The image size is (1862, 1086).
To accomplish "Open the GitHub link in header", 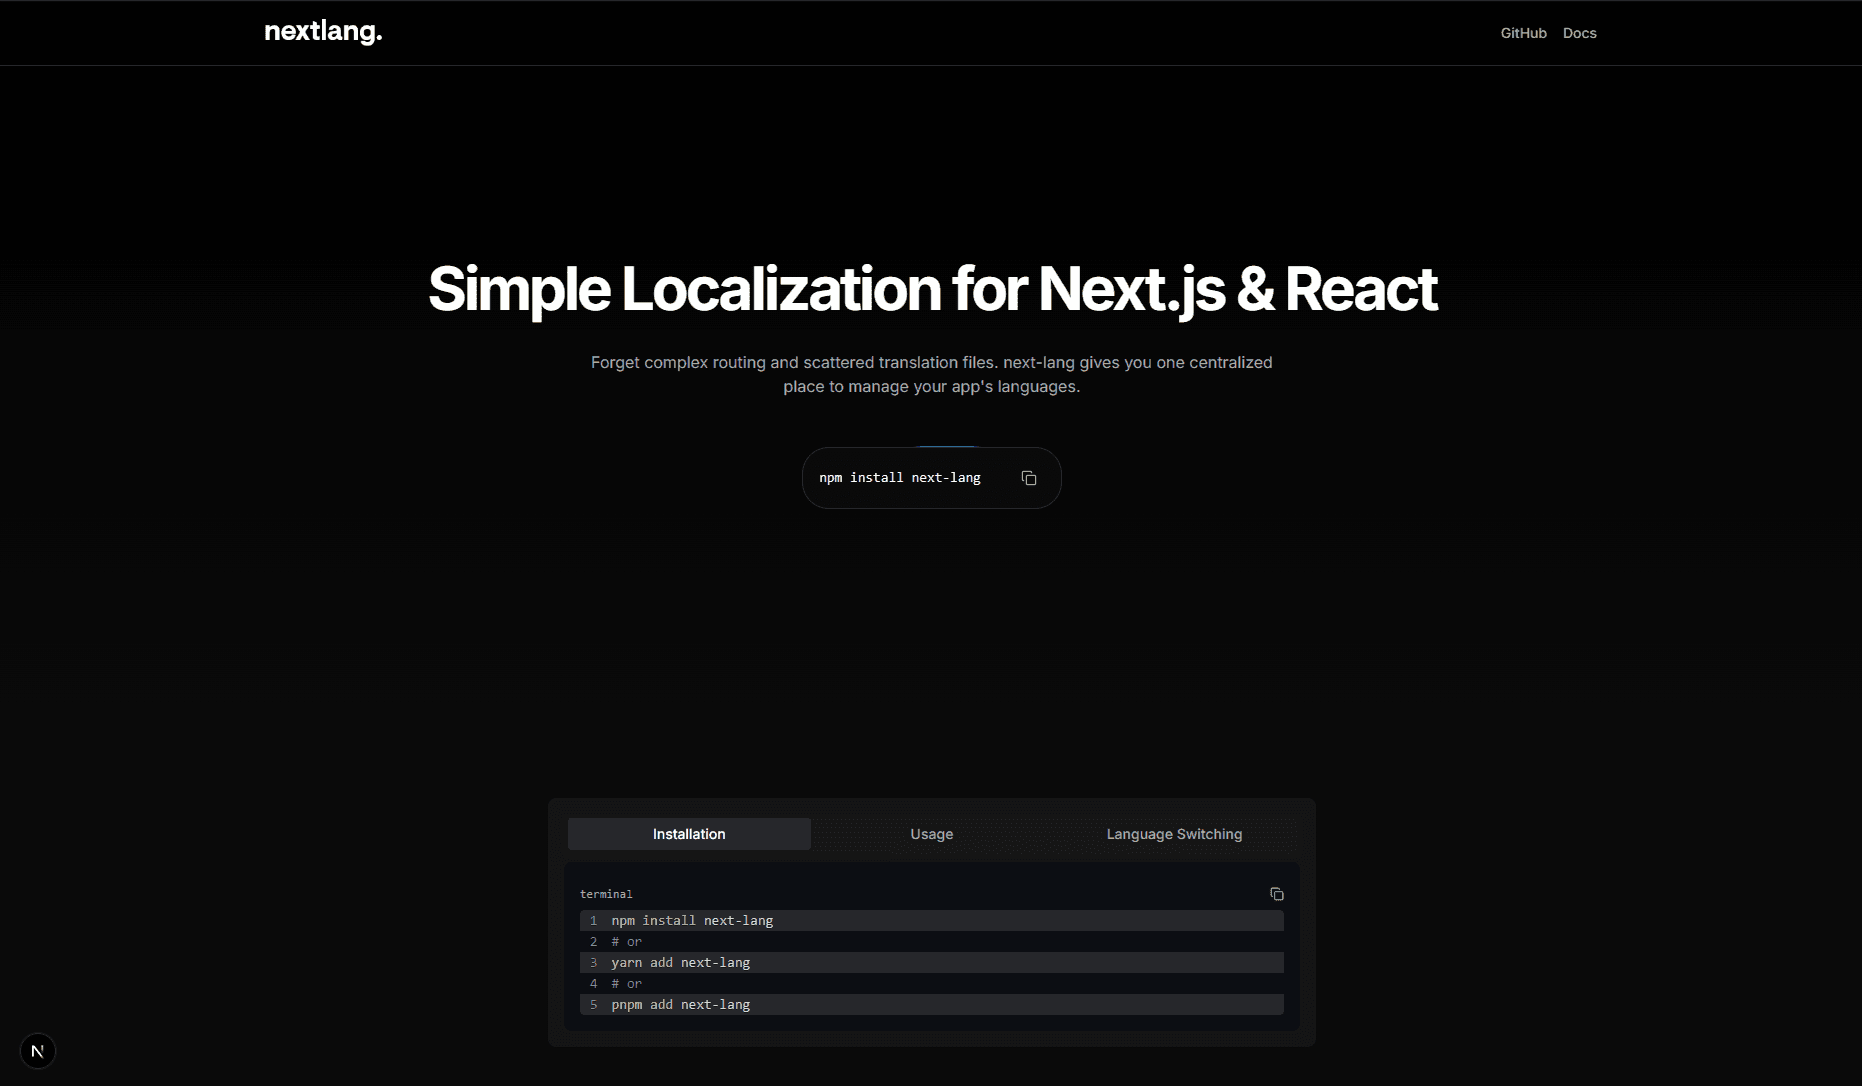I will point(1523,33).
